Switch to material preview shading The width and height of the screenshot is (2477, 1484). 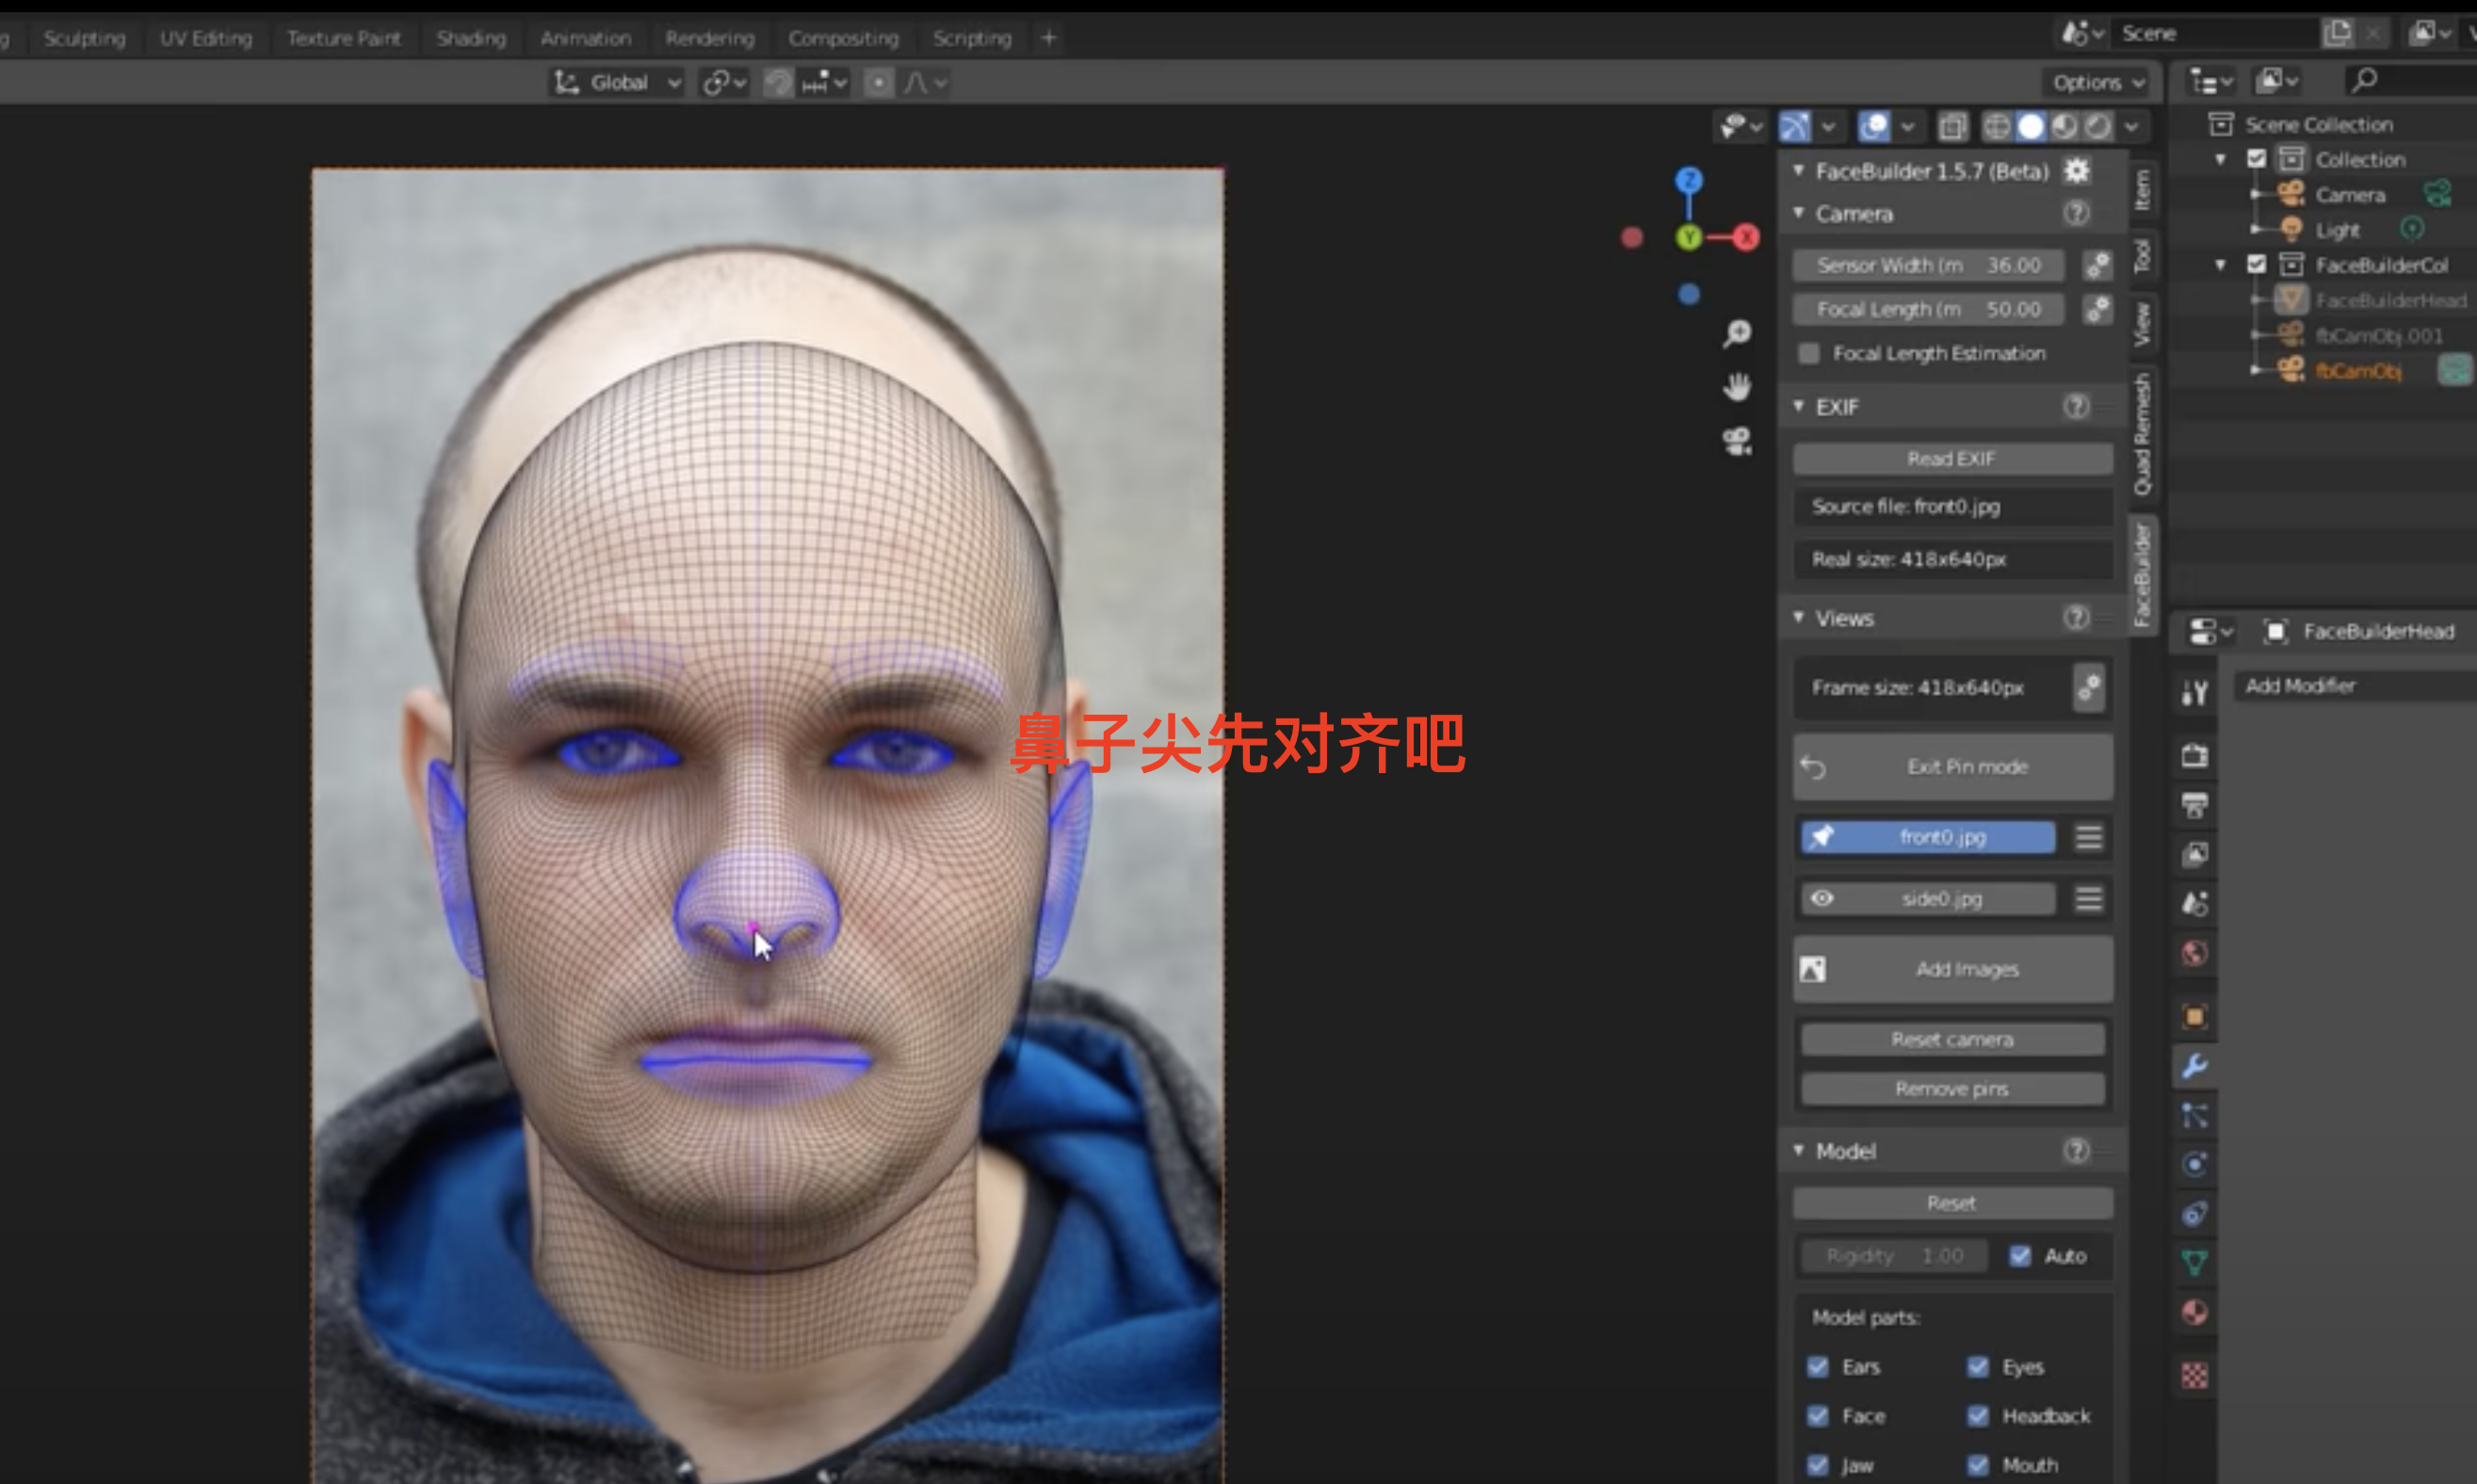2064,127
